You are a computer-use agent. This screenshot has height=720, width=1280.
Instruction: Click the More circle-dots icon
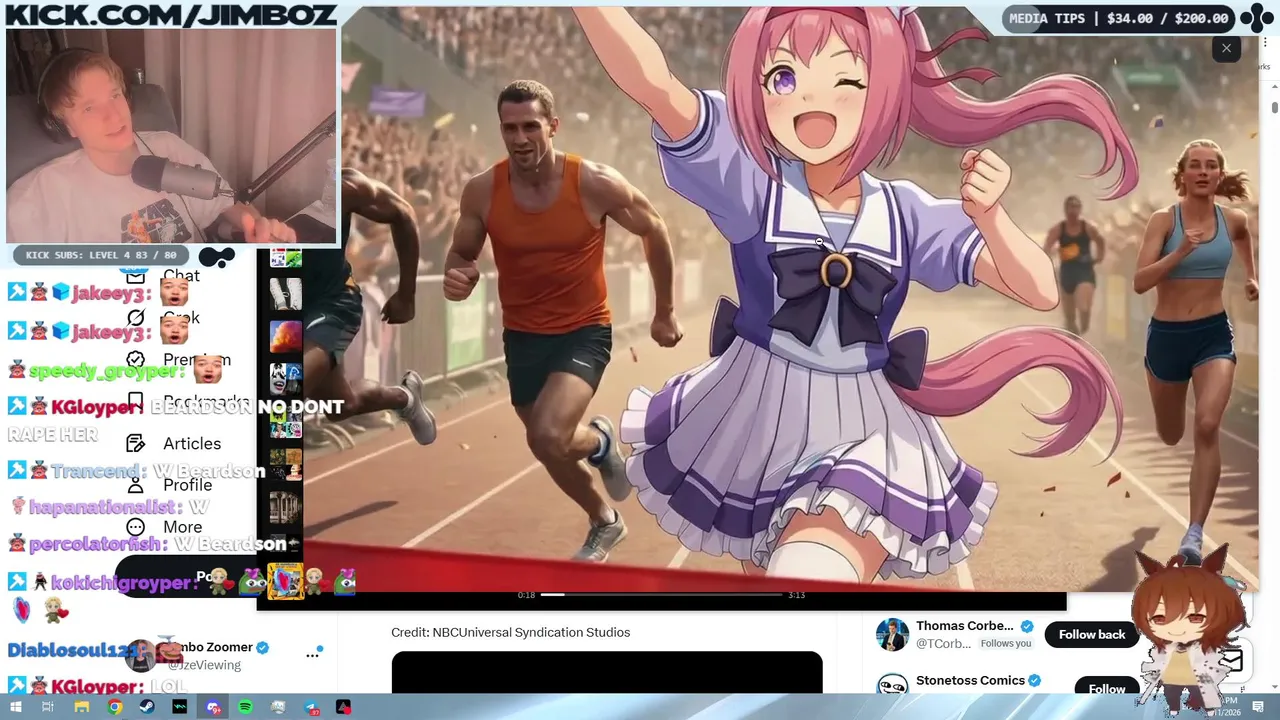pyautogui.click(x=135, y=527)
